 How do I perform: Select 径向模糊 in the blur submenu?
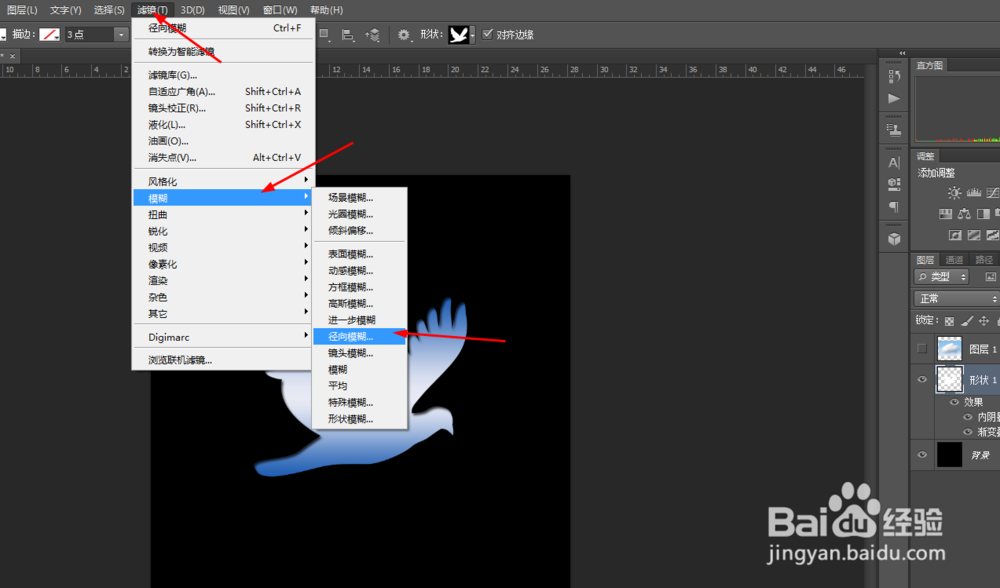[358, 336]
